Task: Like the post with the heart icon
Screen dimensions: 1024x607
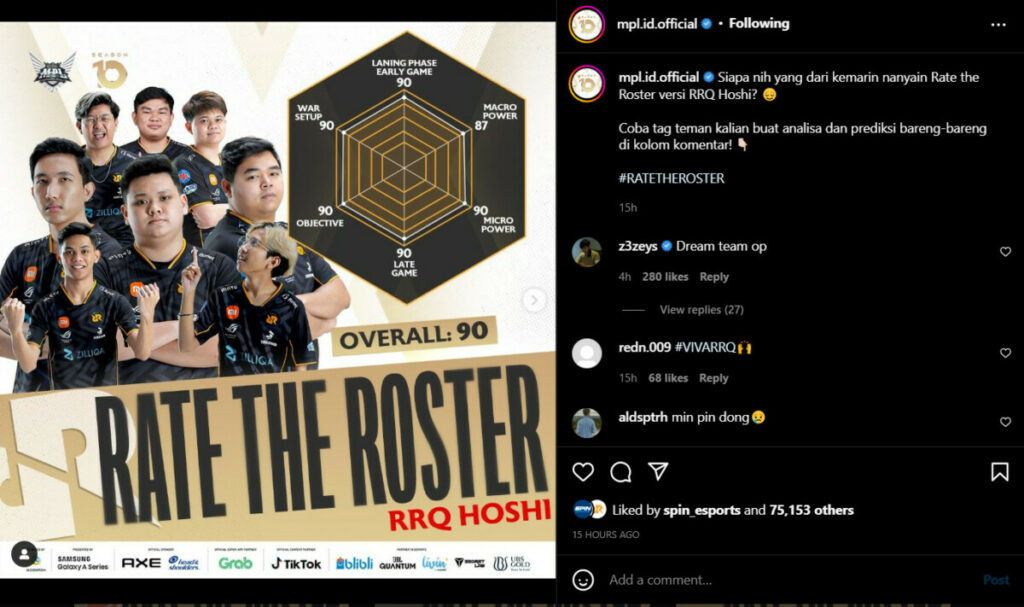Action: pos(583,472)
